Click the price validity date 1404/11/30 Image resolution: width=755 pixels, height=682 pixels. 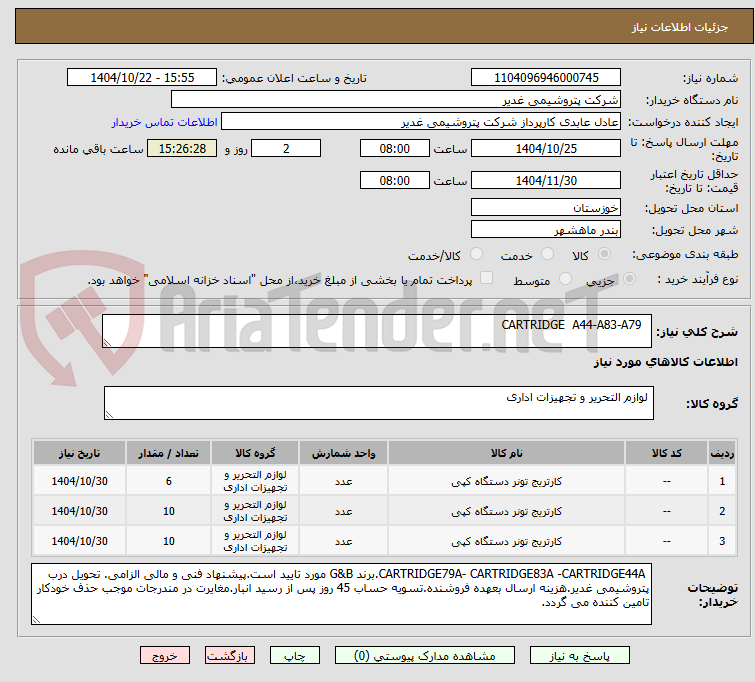click(x=546, y=180)
